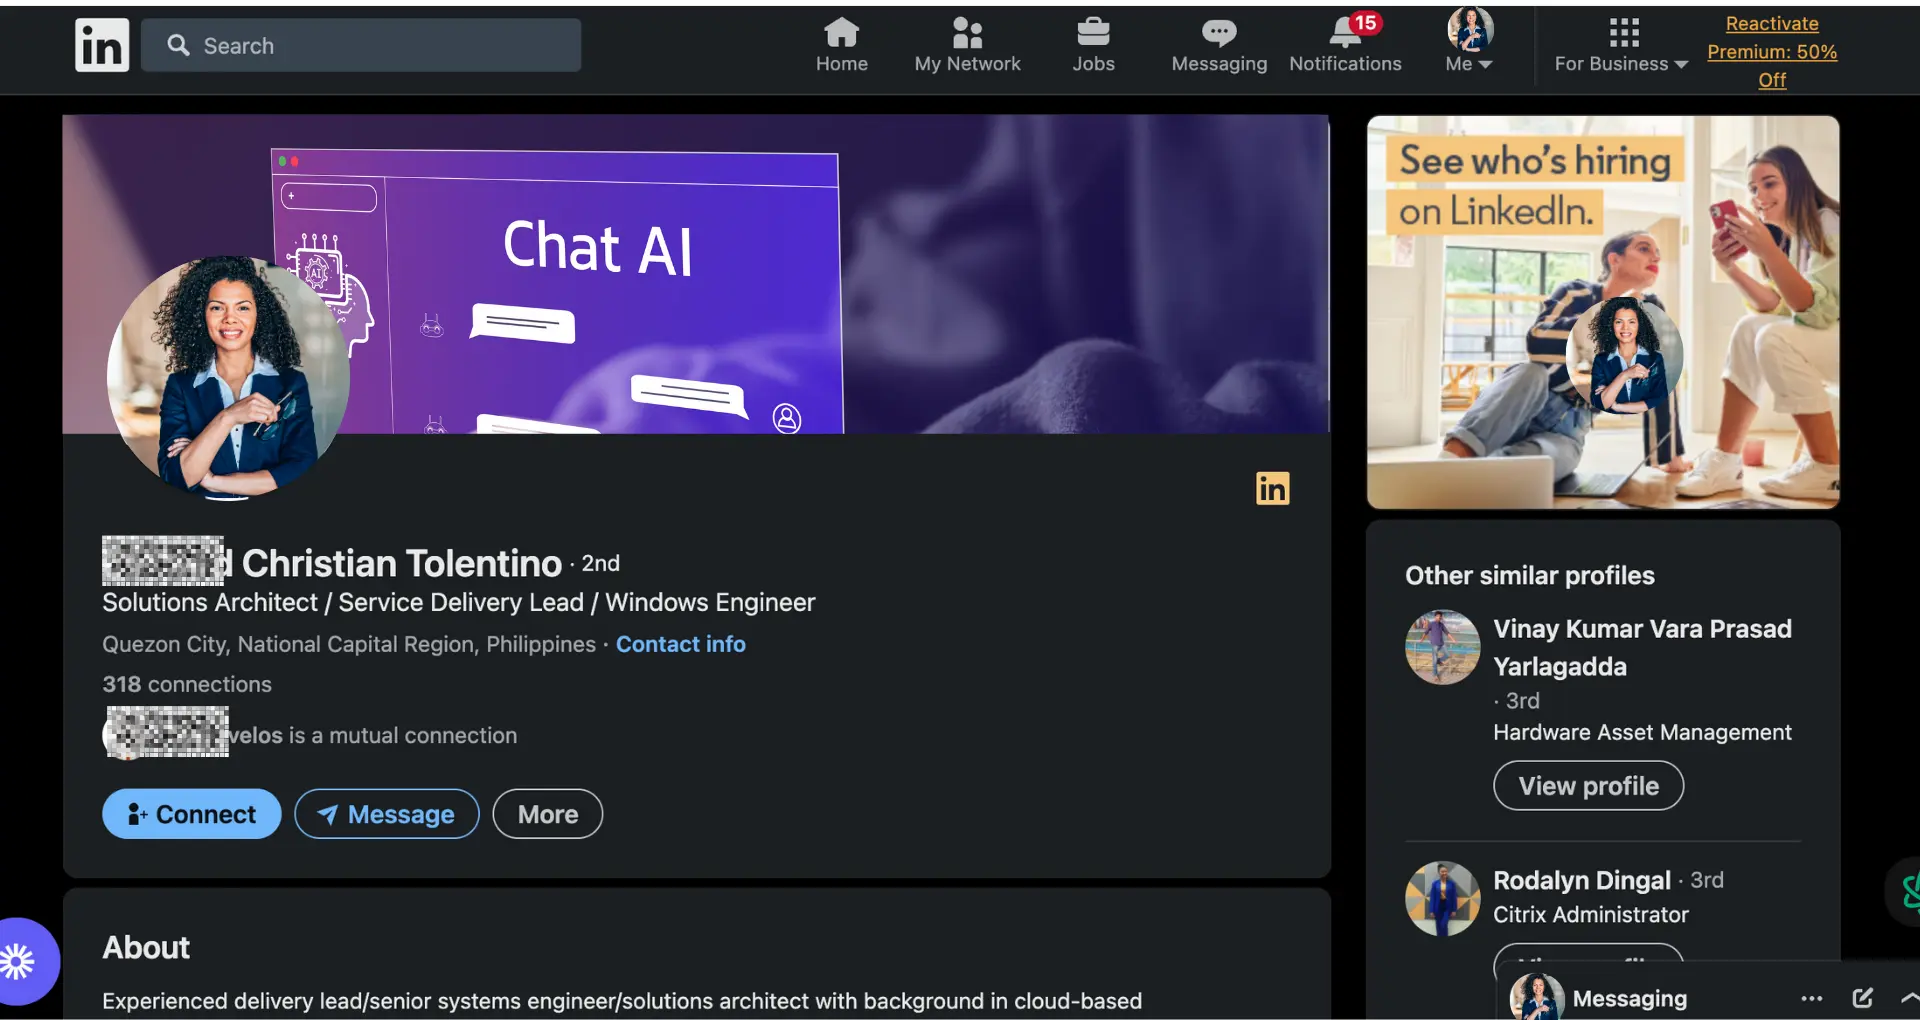Click the 'Other similar profiles' heading

(1529, 575)
